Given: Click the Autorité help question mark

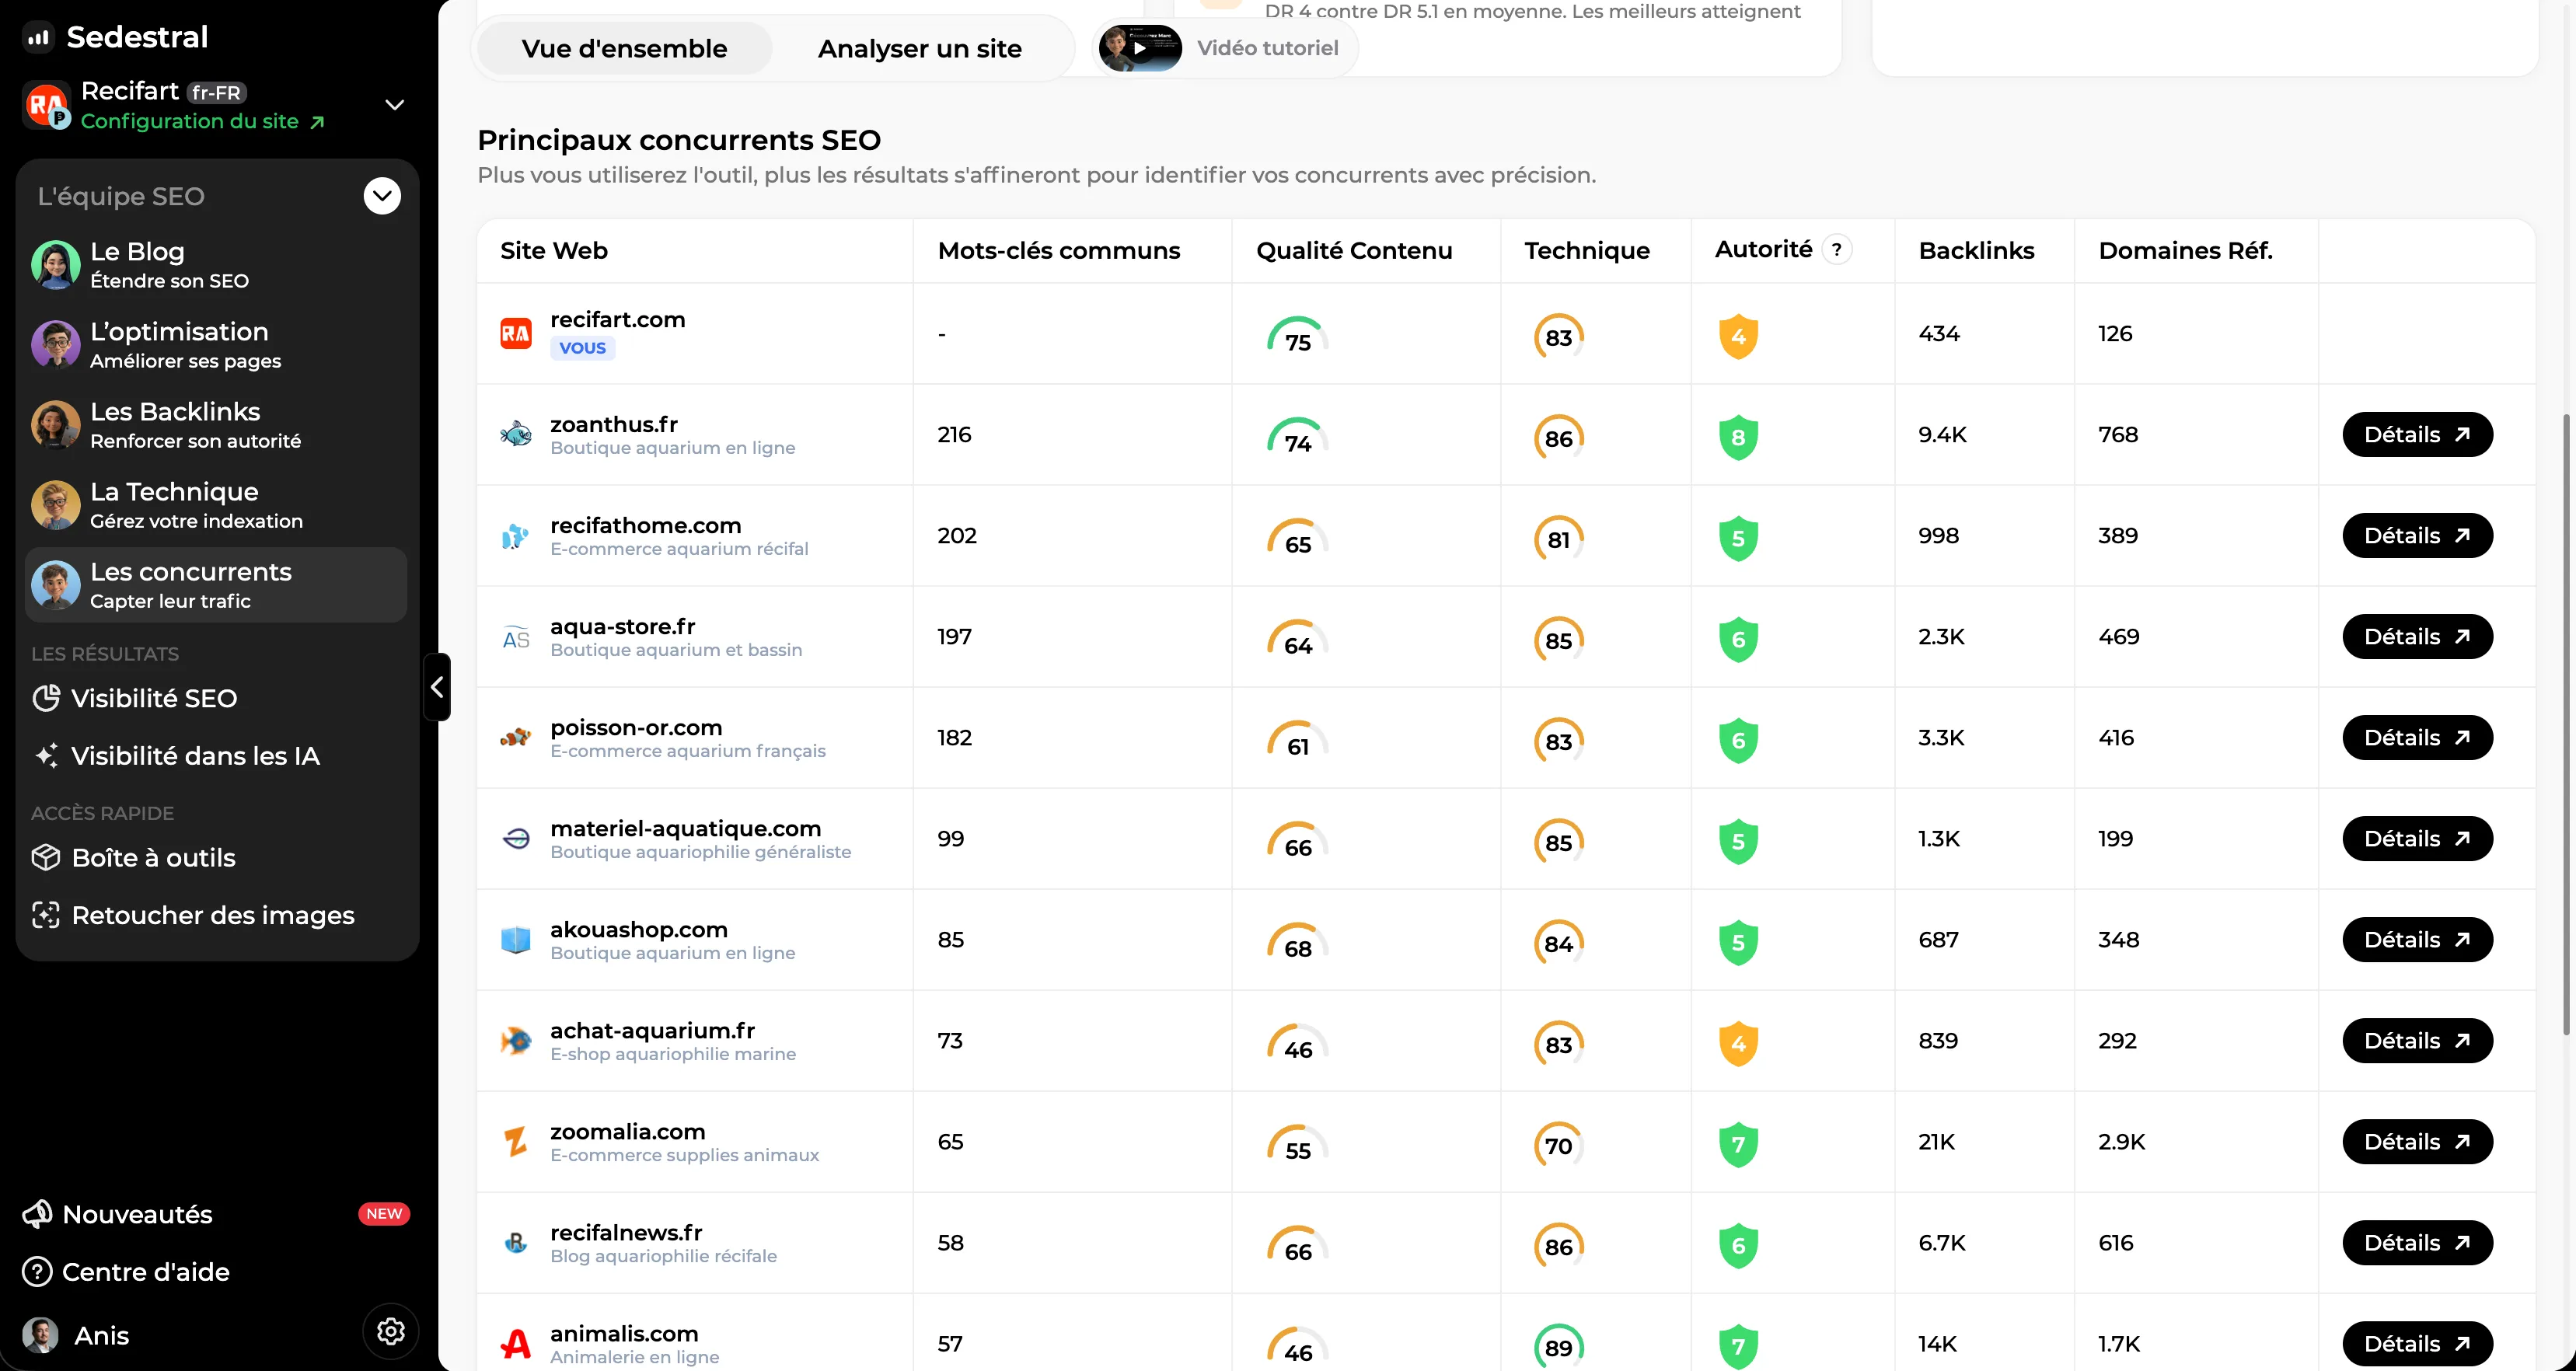Looking at the screenshot, I should point(1836,250).
